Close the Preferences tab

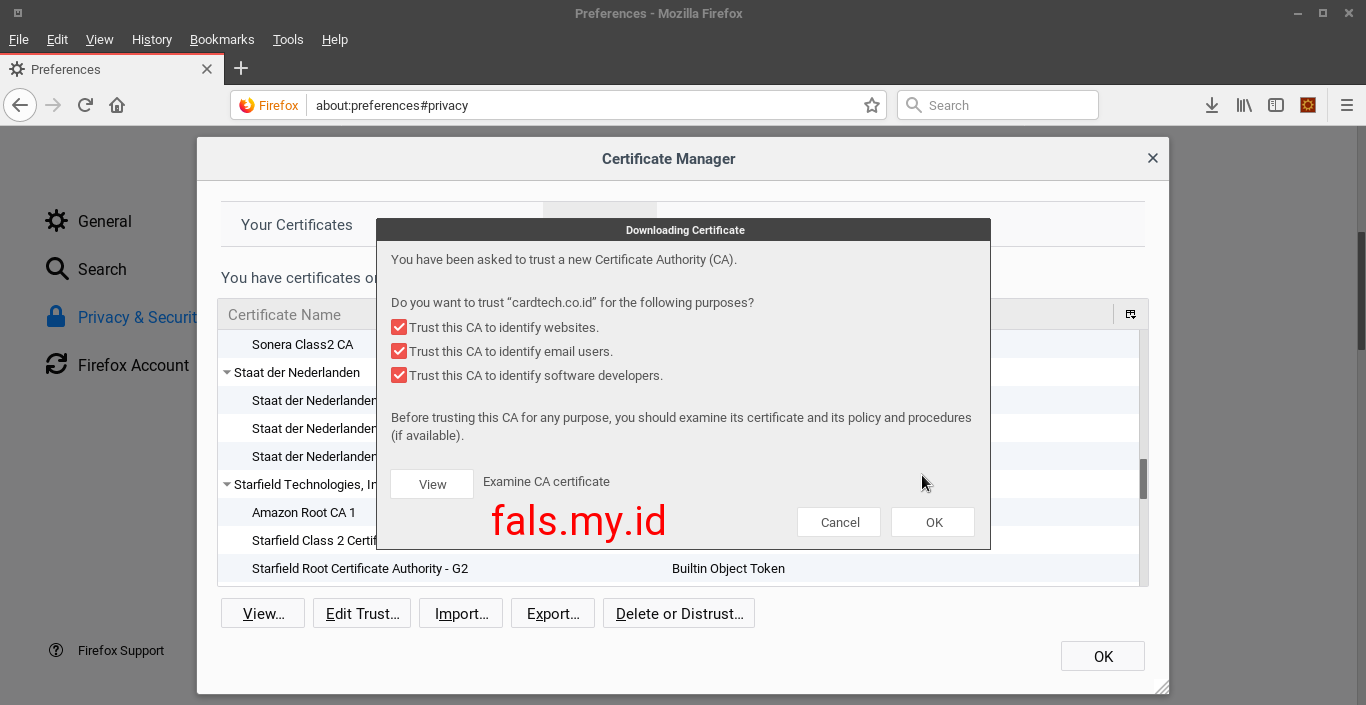(207, 69)
